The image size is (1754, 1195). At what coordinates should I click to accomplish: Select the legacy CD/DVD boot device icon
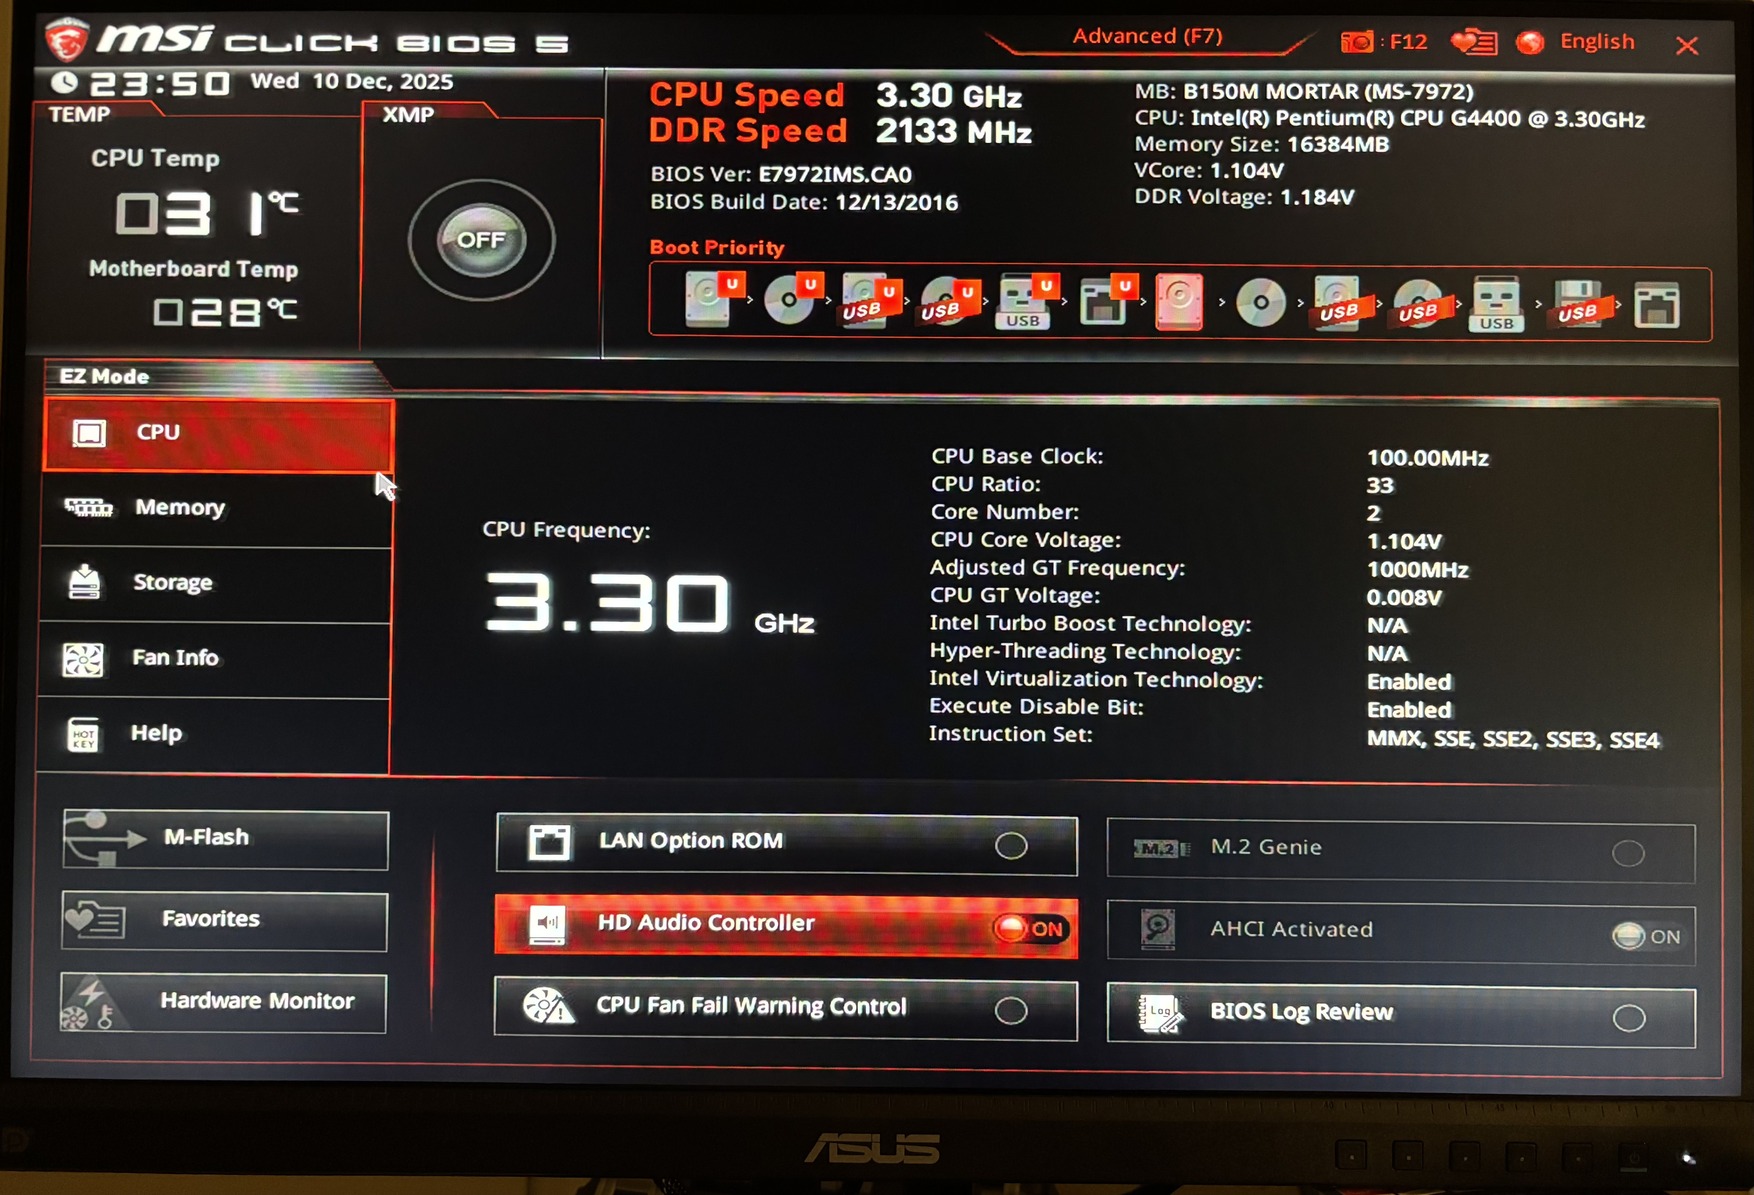click(x=1260, y=301)
